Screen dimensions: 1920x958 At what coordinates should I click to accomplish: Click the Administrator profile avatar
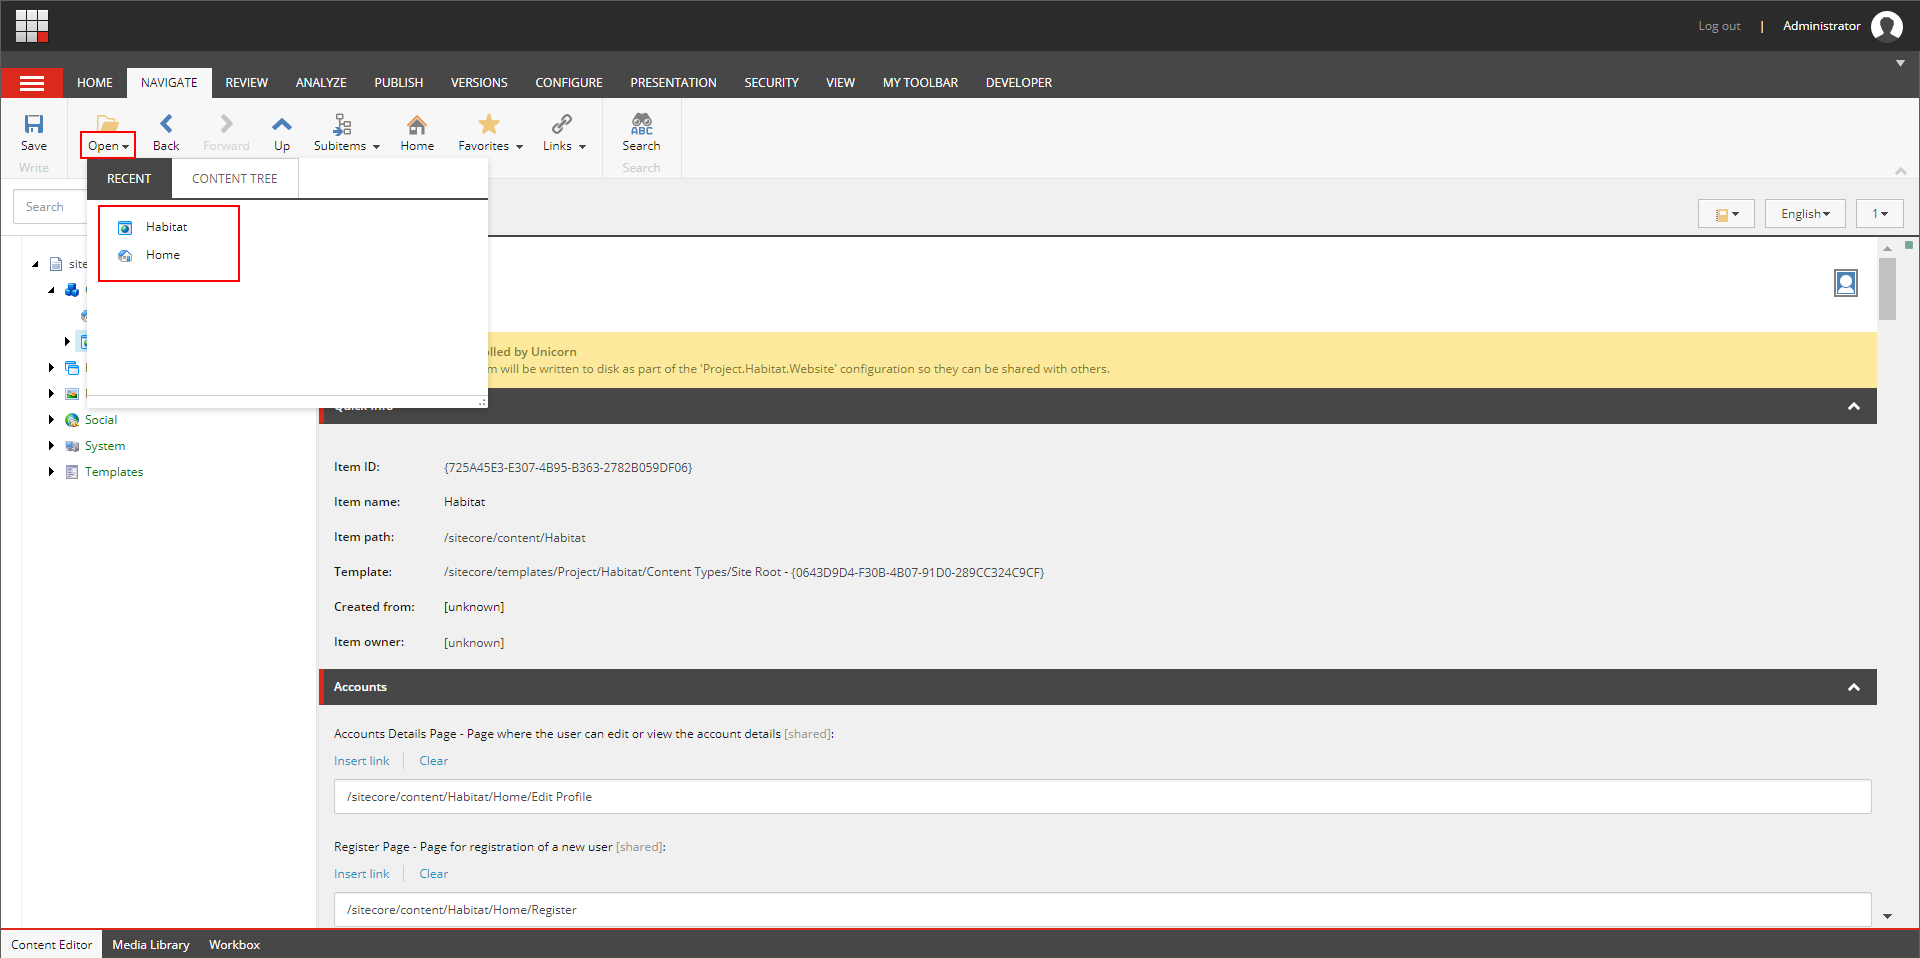(x=1886, y=26)
